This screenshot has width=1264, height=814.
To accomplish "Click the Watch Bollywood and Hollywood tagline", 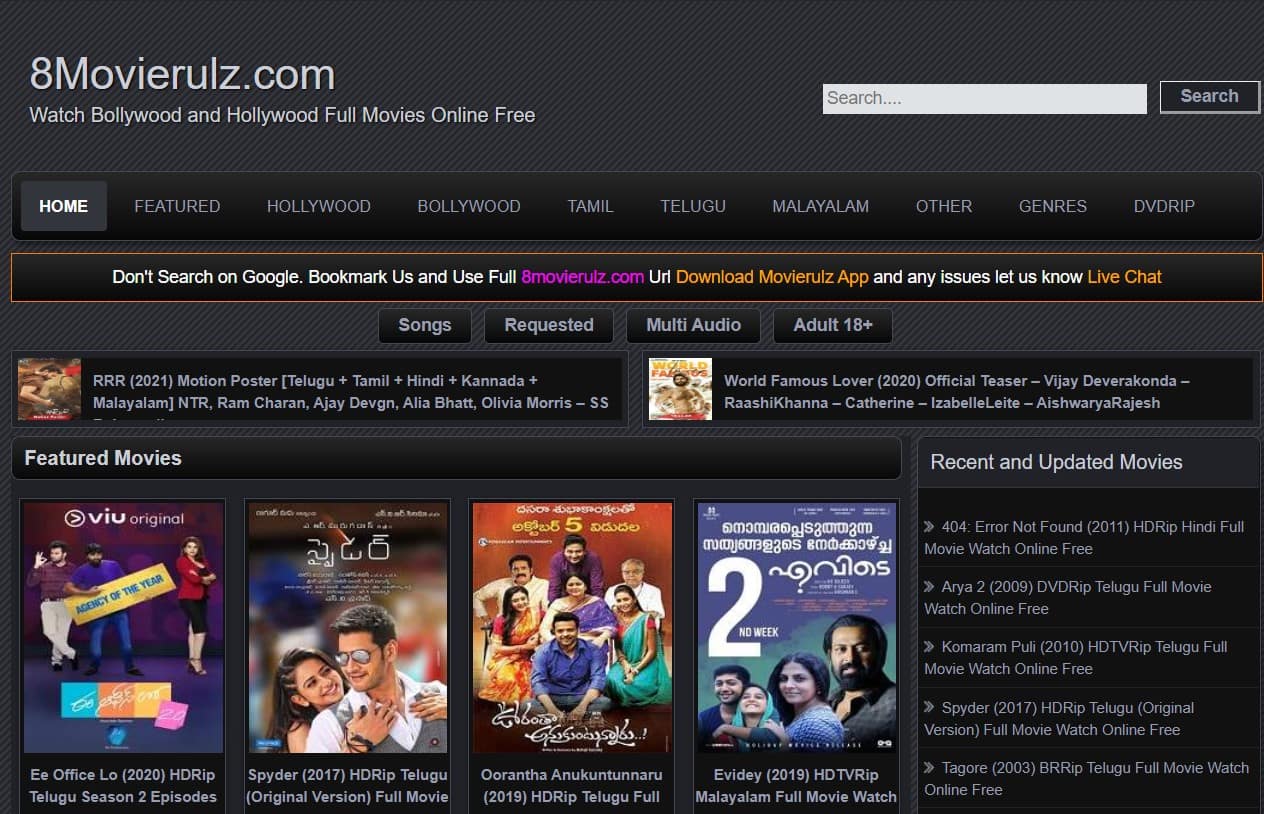I will 282,115.
